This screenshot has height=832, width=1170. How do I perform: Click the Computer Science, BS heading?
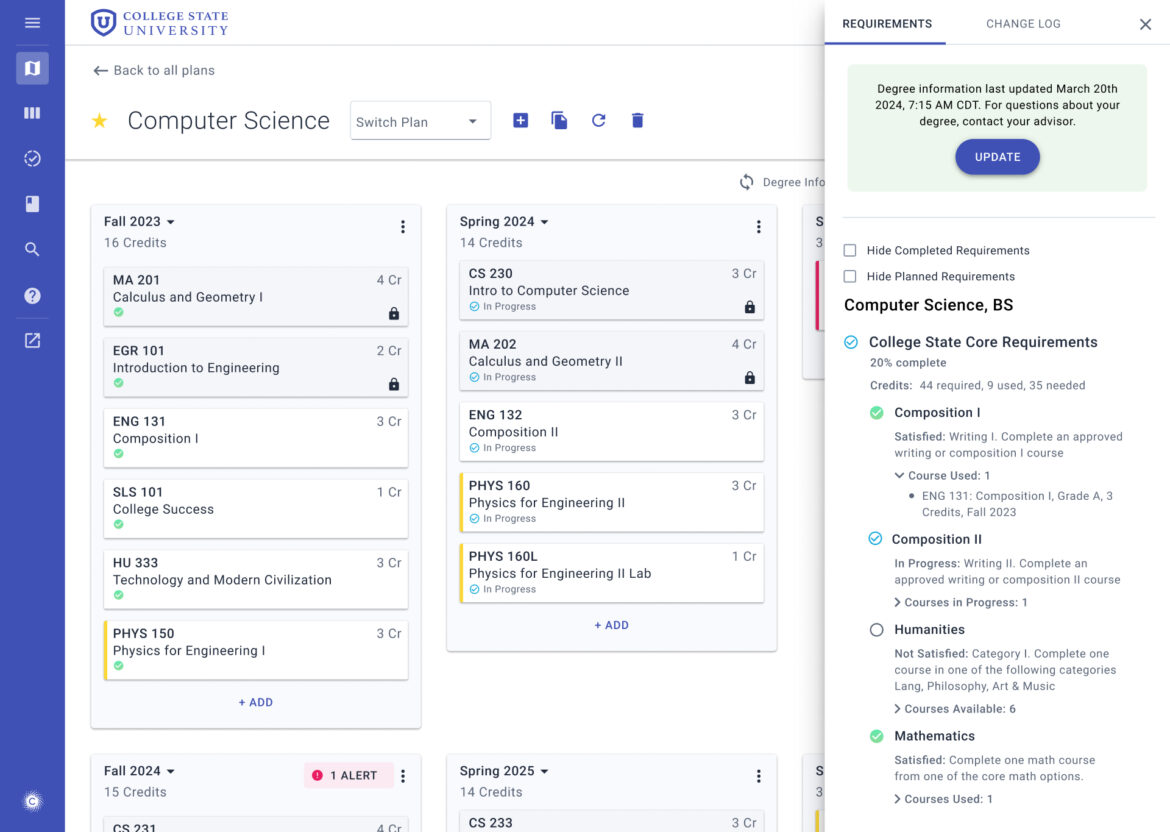pos(928,305)
